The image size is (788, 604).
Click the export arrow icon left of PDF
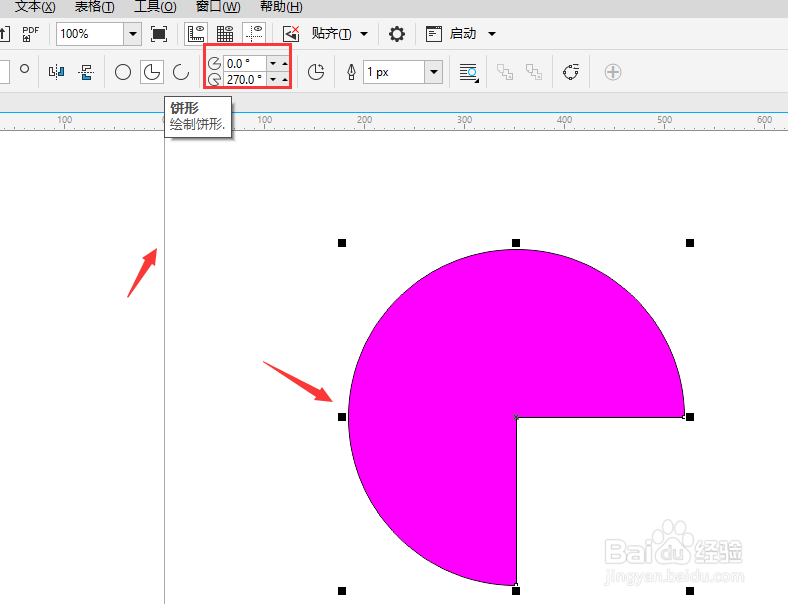click(x=4, y=34)
